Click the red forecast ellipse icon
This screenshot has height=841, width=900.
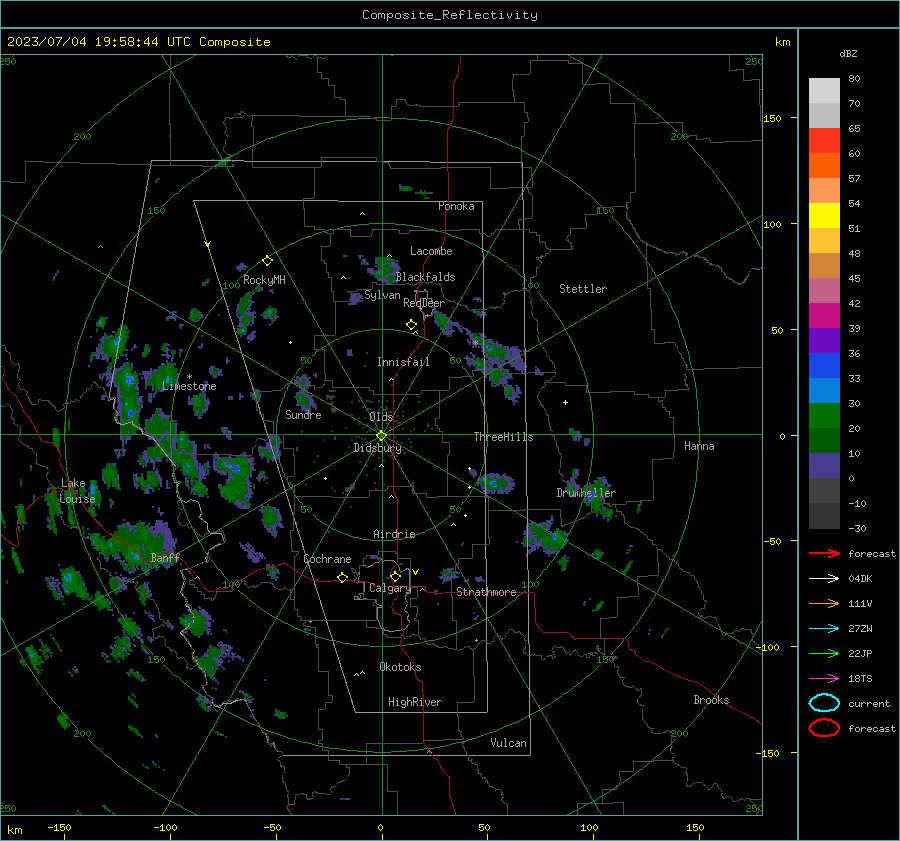[824, 728]
